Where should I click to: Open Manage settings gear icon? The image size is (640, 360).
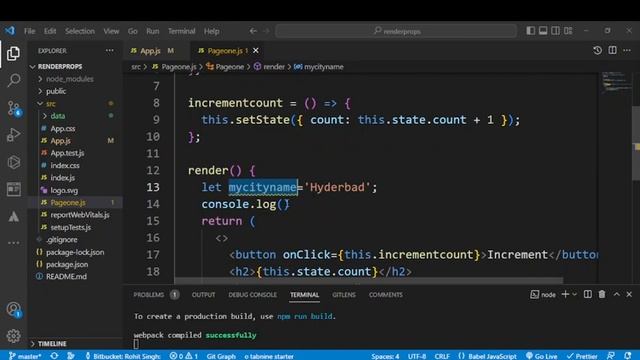click(x=13, y=336)
